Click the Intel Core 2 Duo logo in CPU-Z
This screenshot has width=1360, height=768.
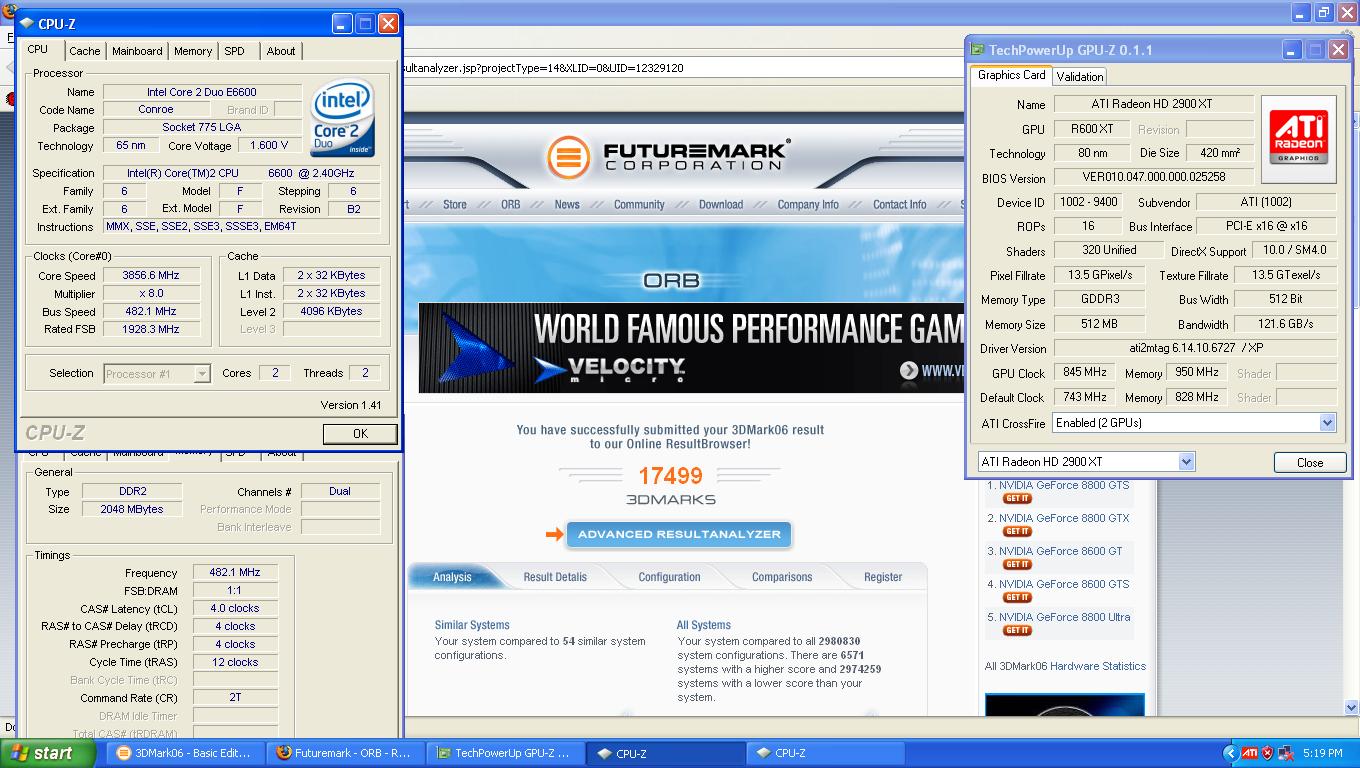[343, 118]
